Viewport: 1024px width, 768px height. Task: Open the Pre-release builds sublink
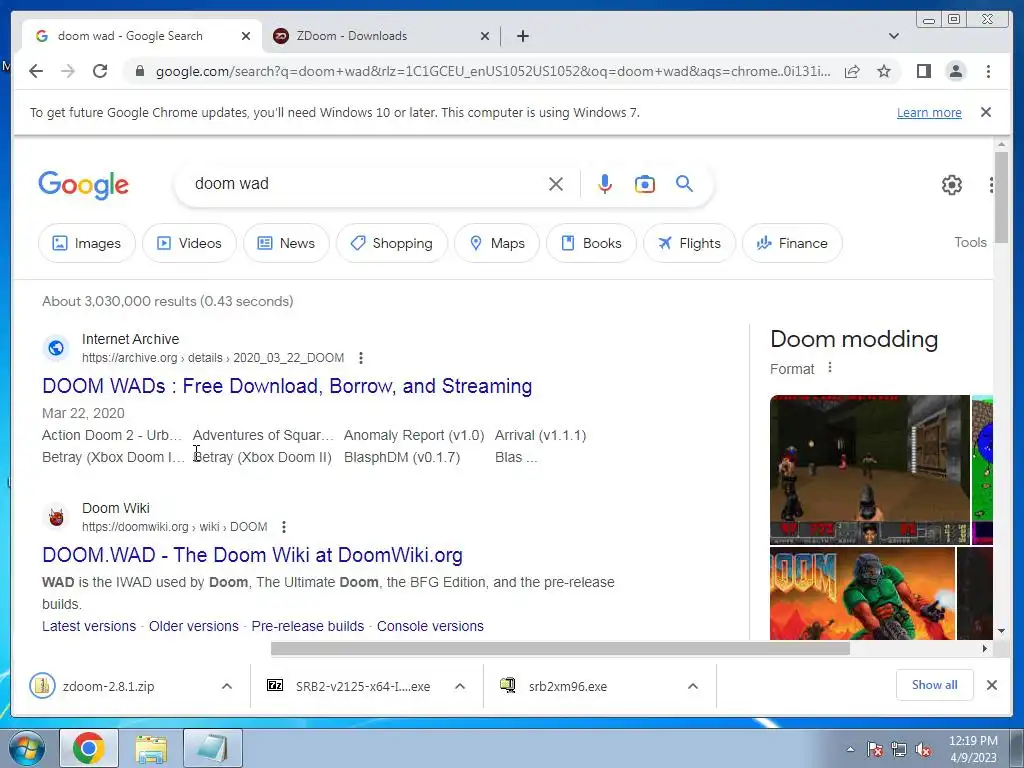308,626
